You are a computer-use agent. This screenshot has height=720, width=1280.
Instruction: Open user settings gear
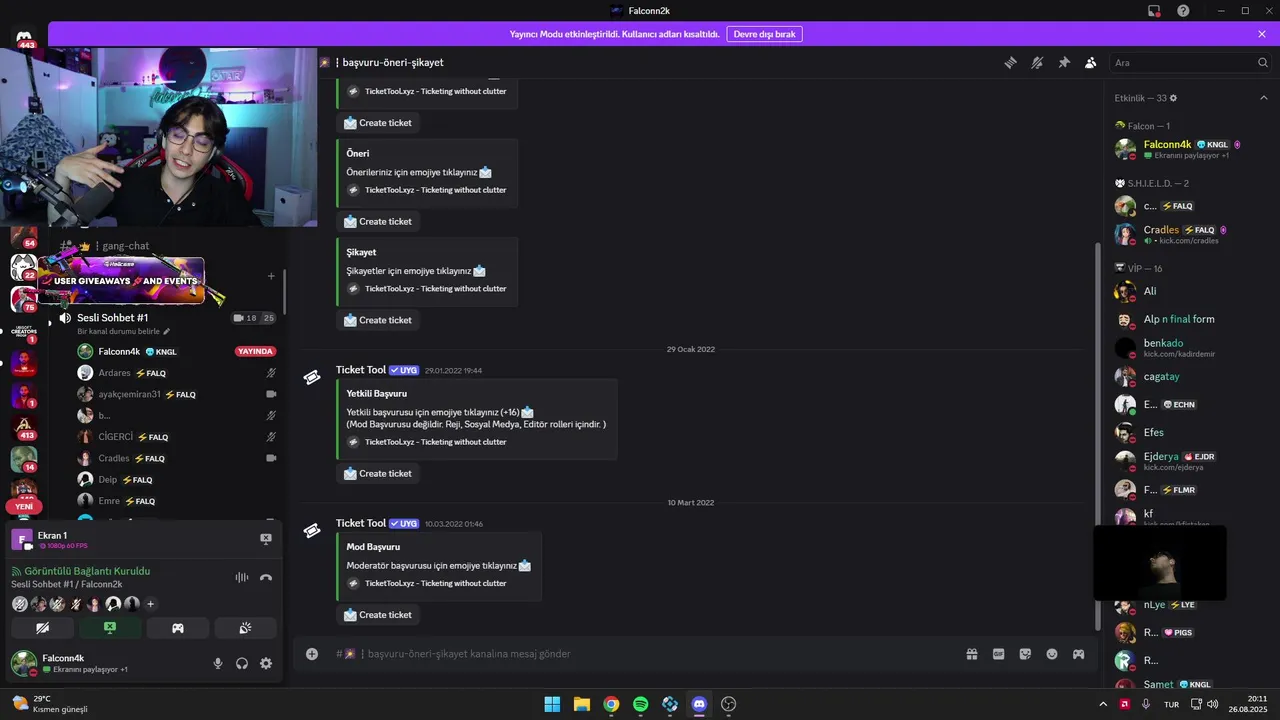click(x=266, y=663)
